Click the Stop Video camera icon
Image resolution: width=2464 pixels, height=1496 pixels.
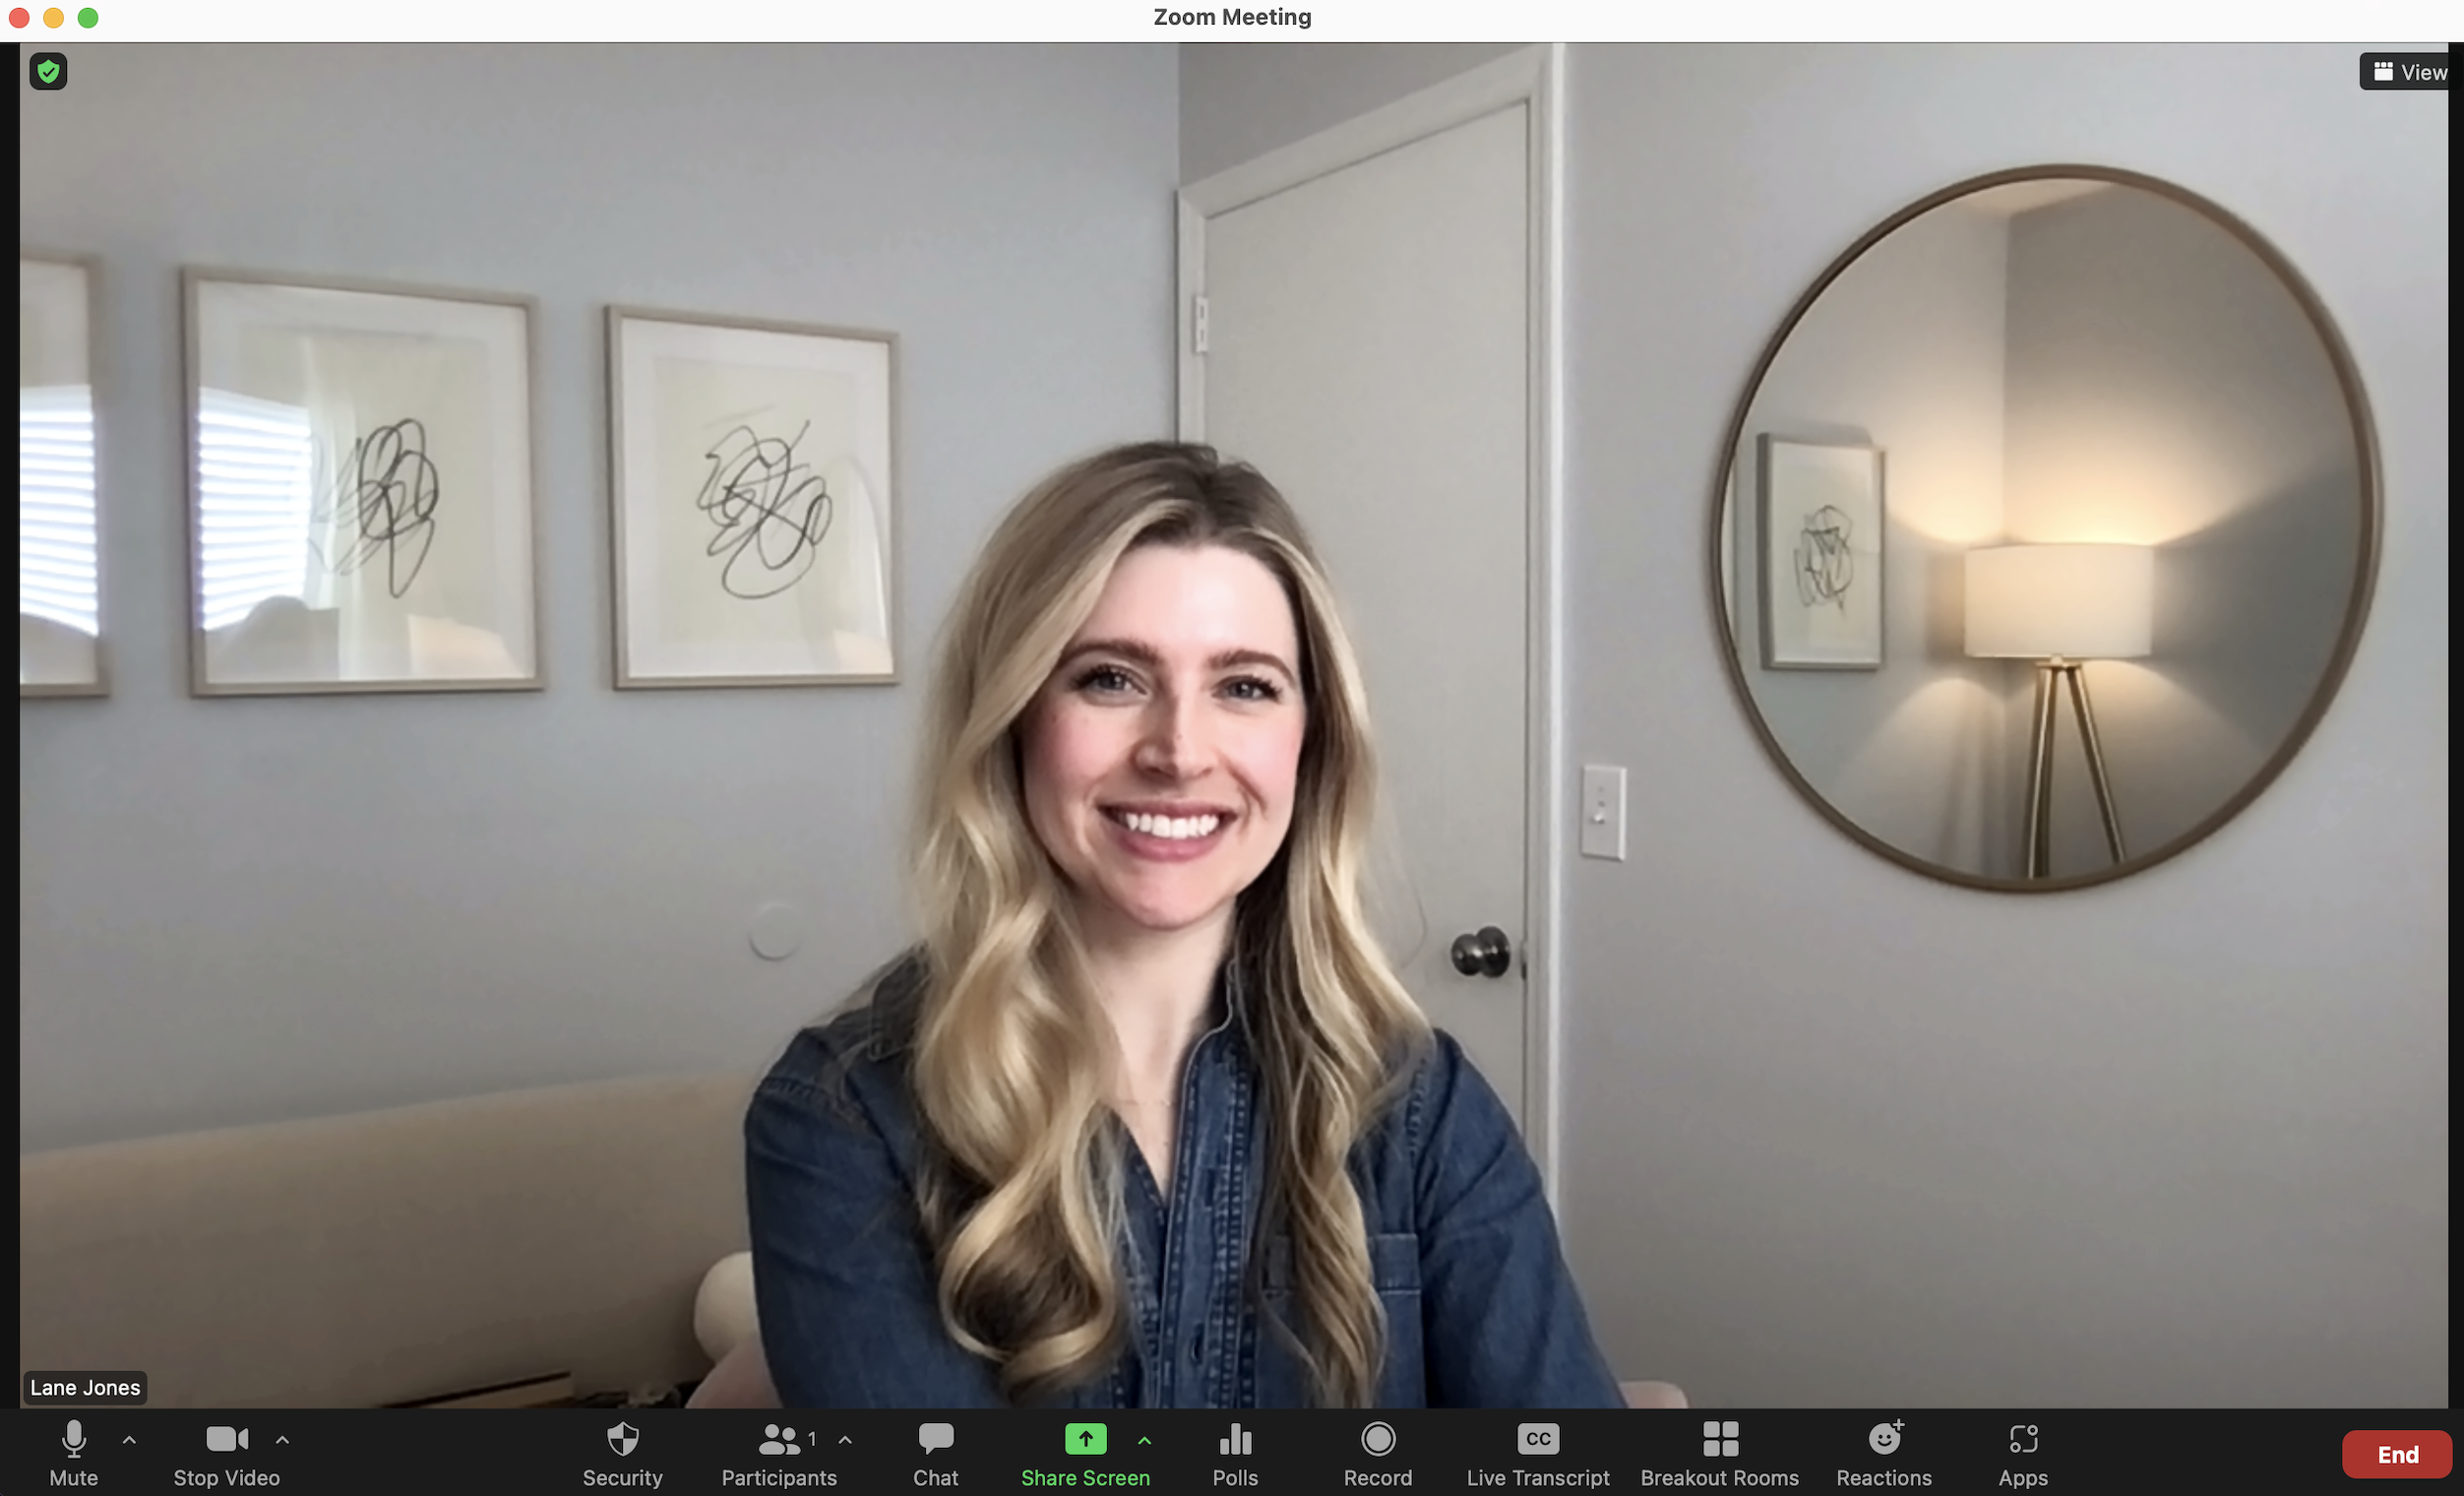[x=225, y=1438]
